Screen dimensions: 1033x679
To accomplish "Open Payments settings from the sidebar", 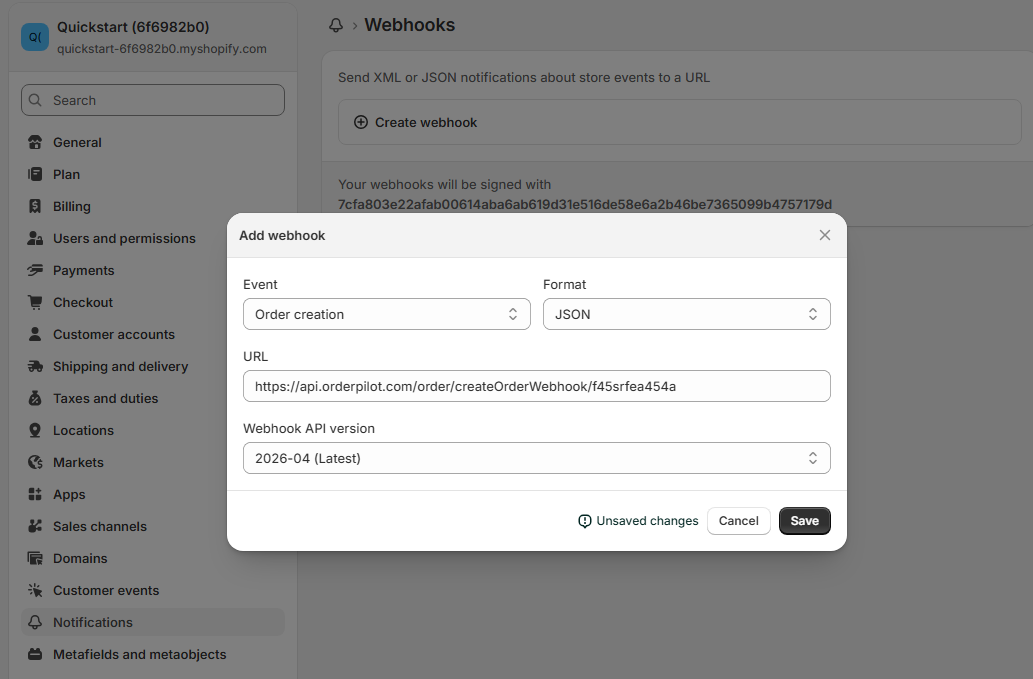I will tap(35, 270).
